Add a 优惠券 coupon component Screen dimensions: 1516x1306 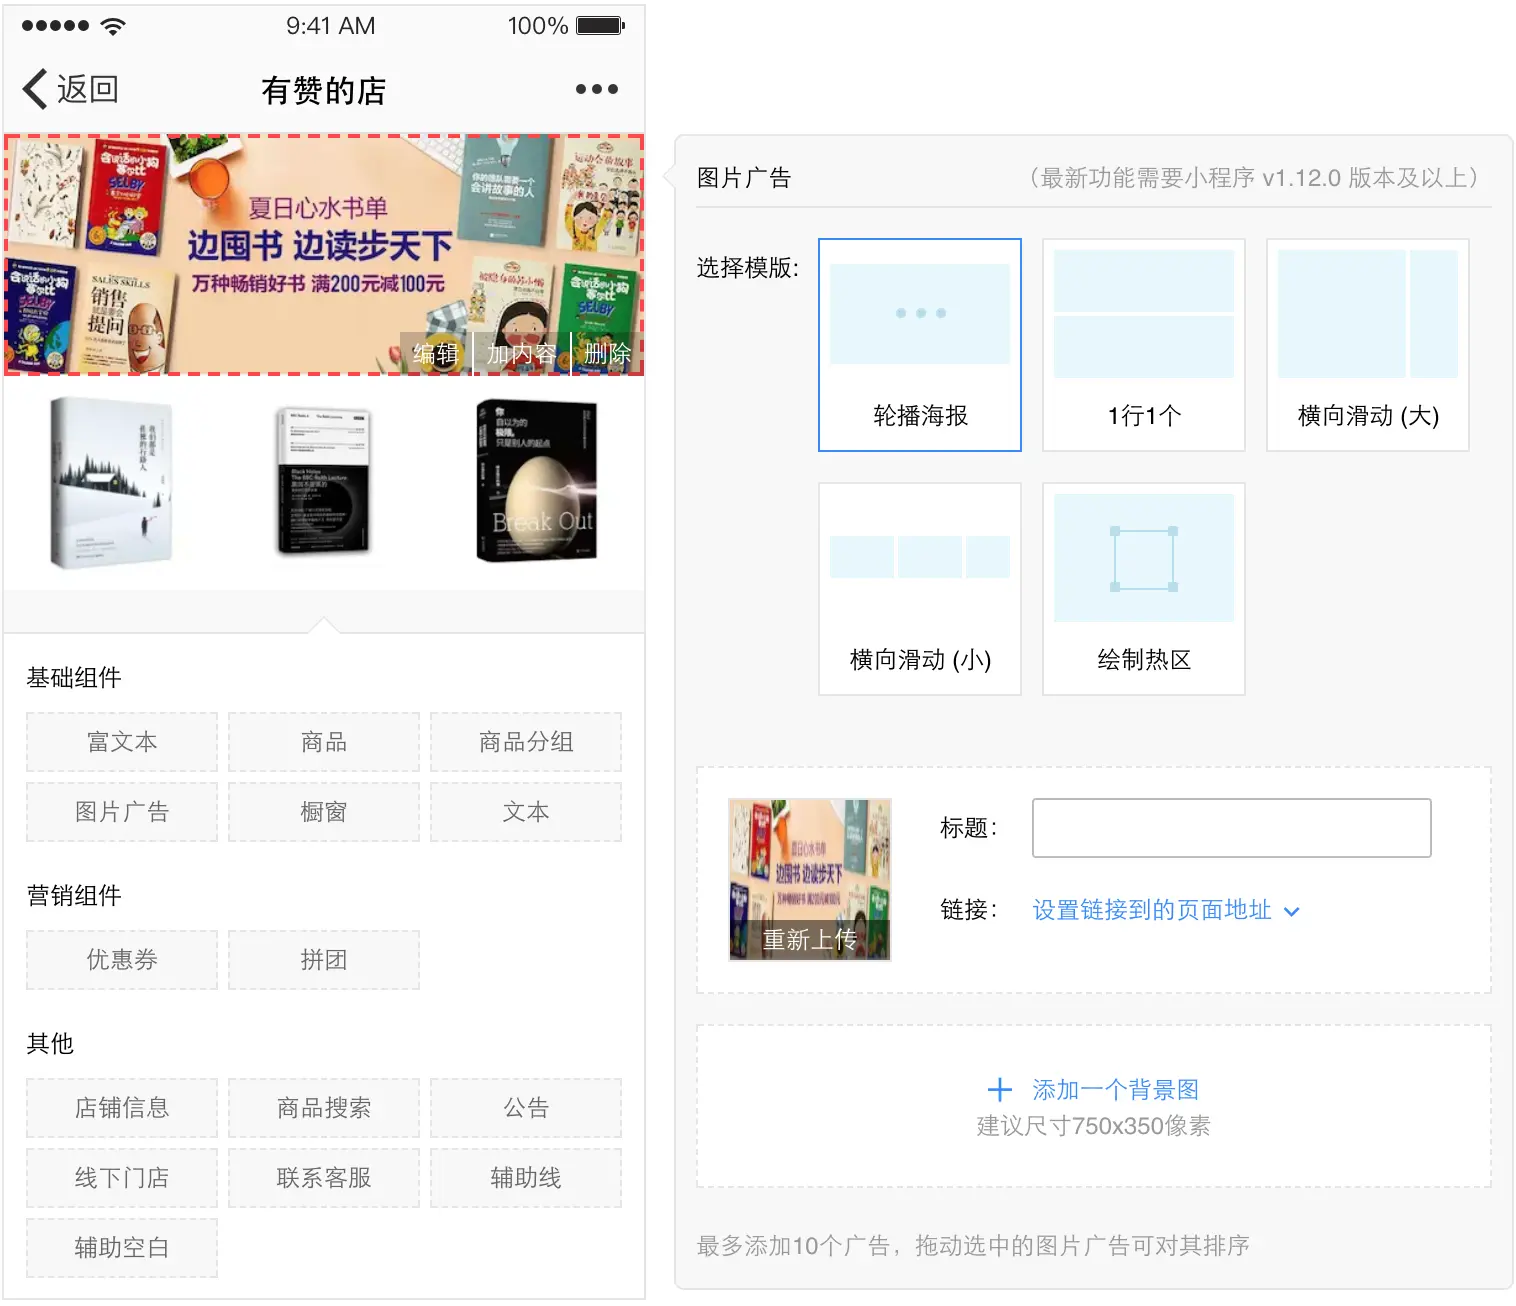click(122, 960)
